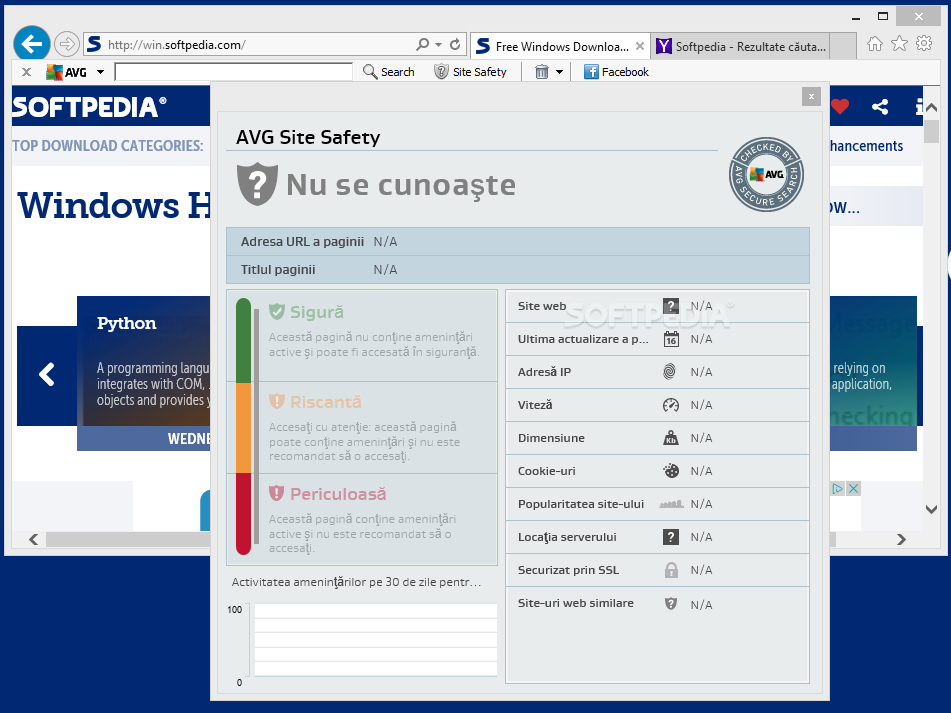Click the Checked by AVG Secure Search badge
Screen dimensions: 951x713
coord(767,175)
